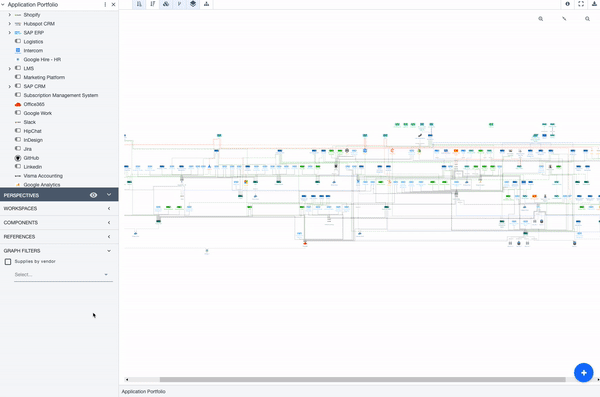
Task: Click the download icon at top right
Action: [594, 4]
